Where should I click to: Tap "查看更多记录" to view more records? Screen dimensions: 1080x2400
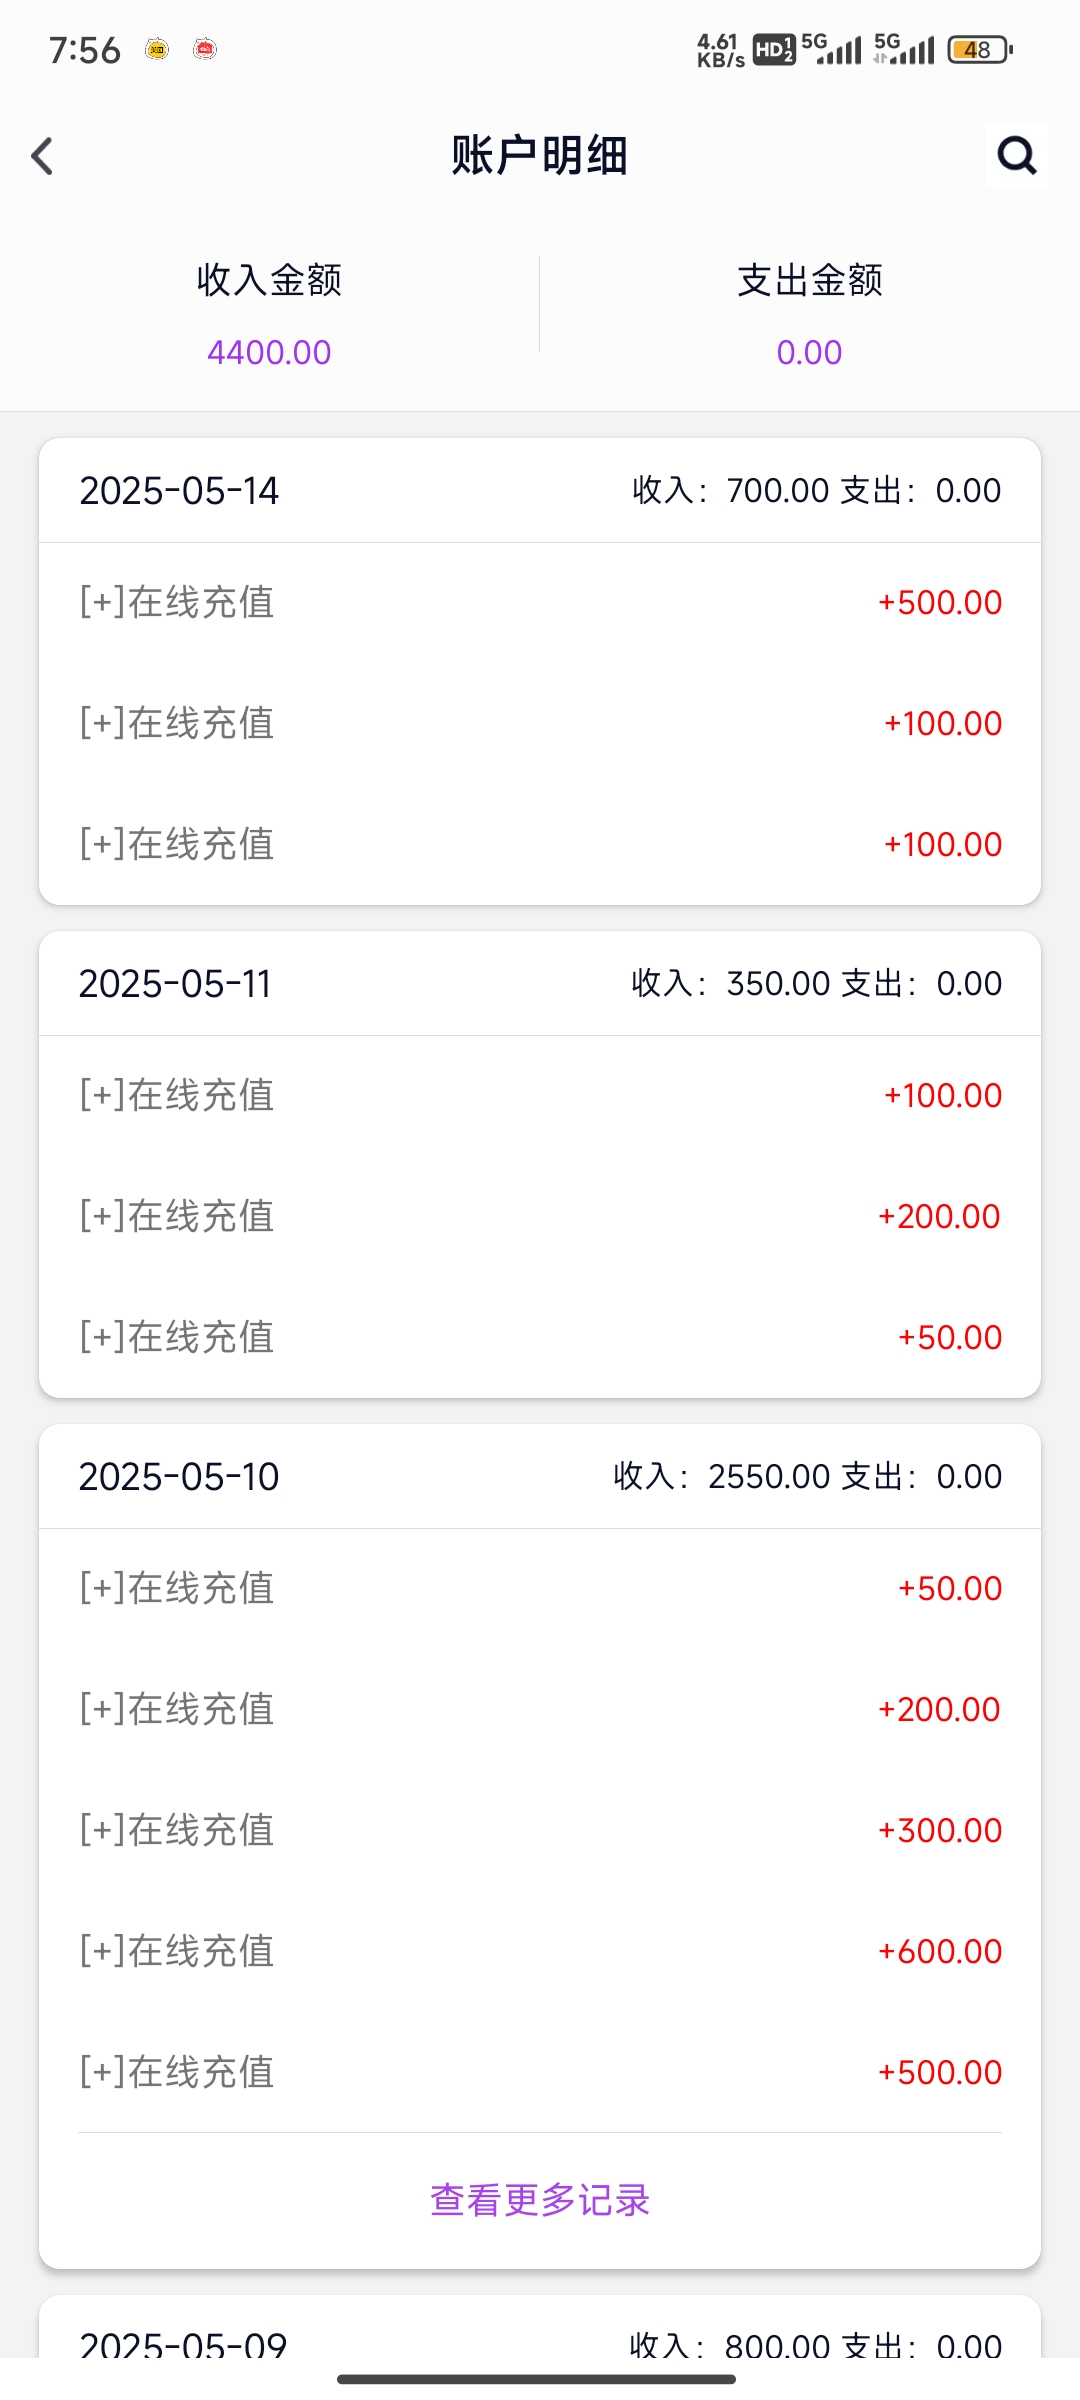pyautogui.click(x=540, y=2200)
